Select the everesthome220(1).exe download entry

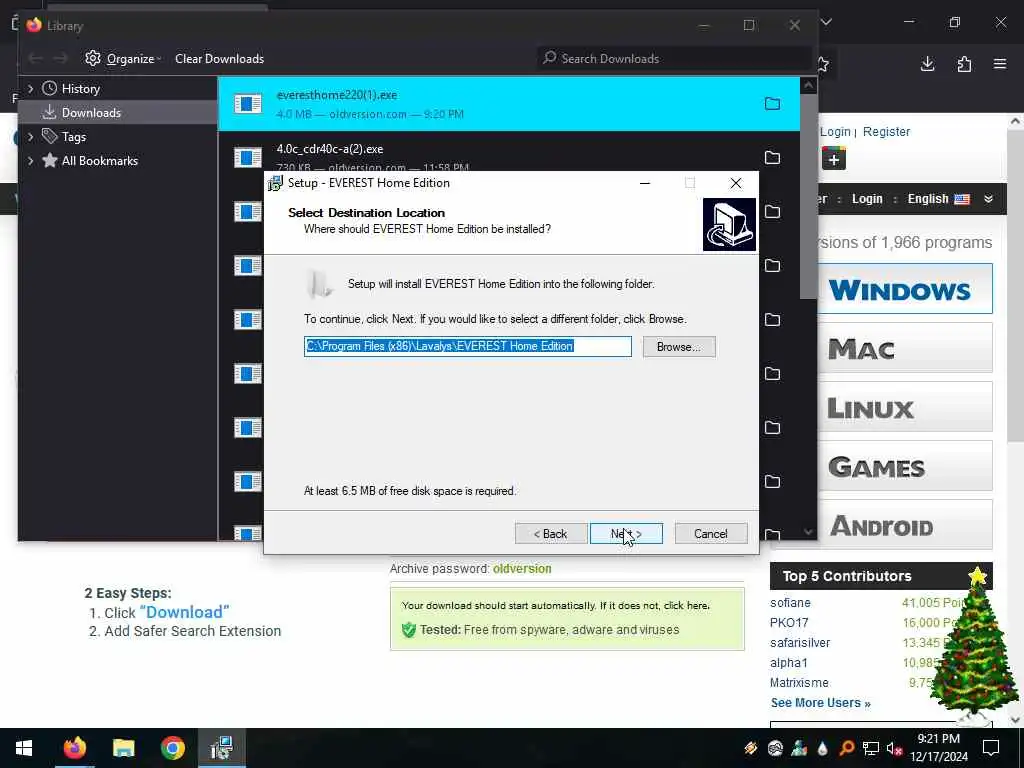point(508,104)
